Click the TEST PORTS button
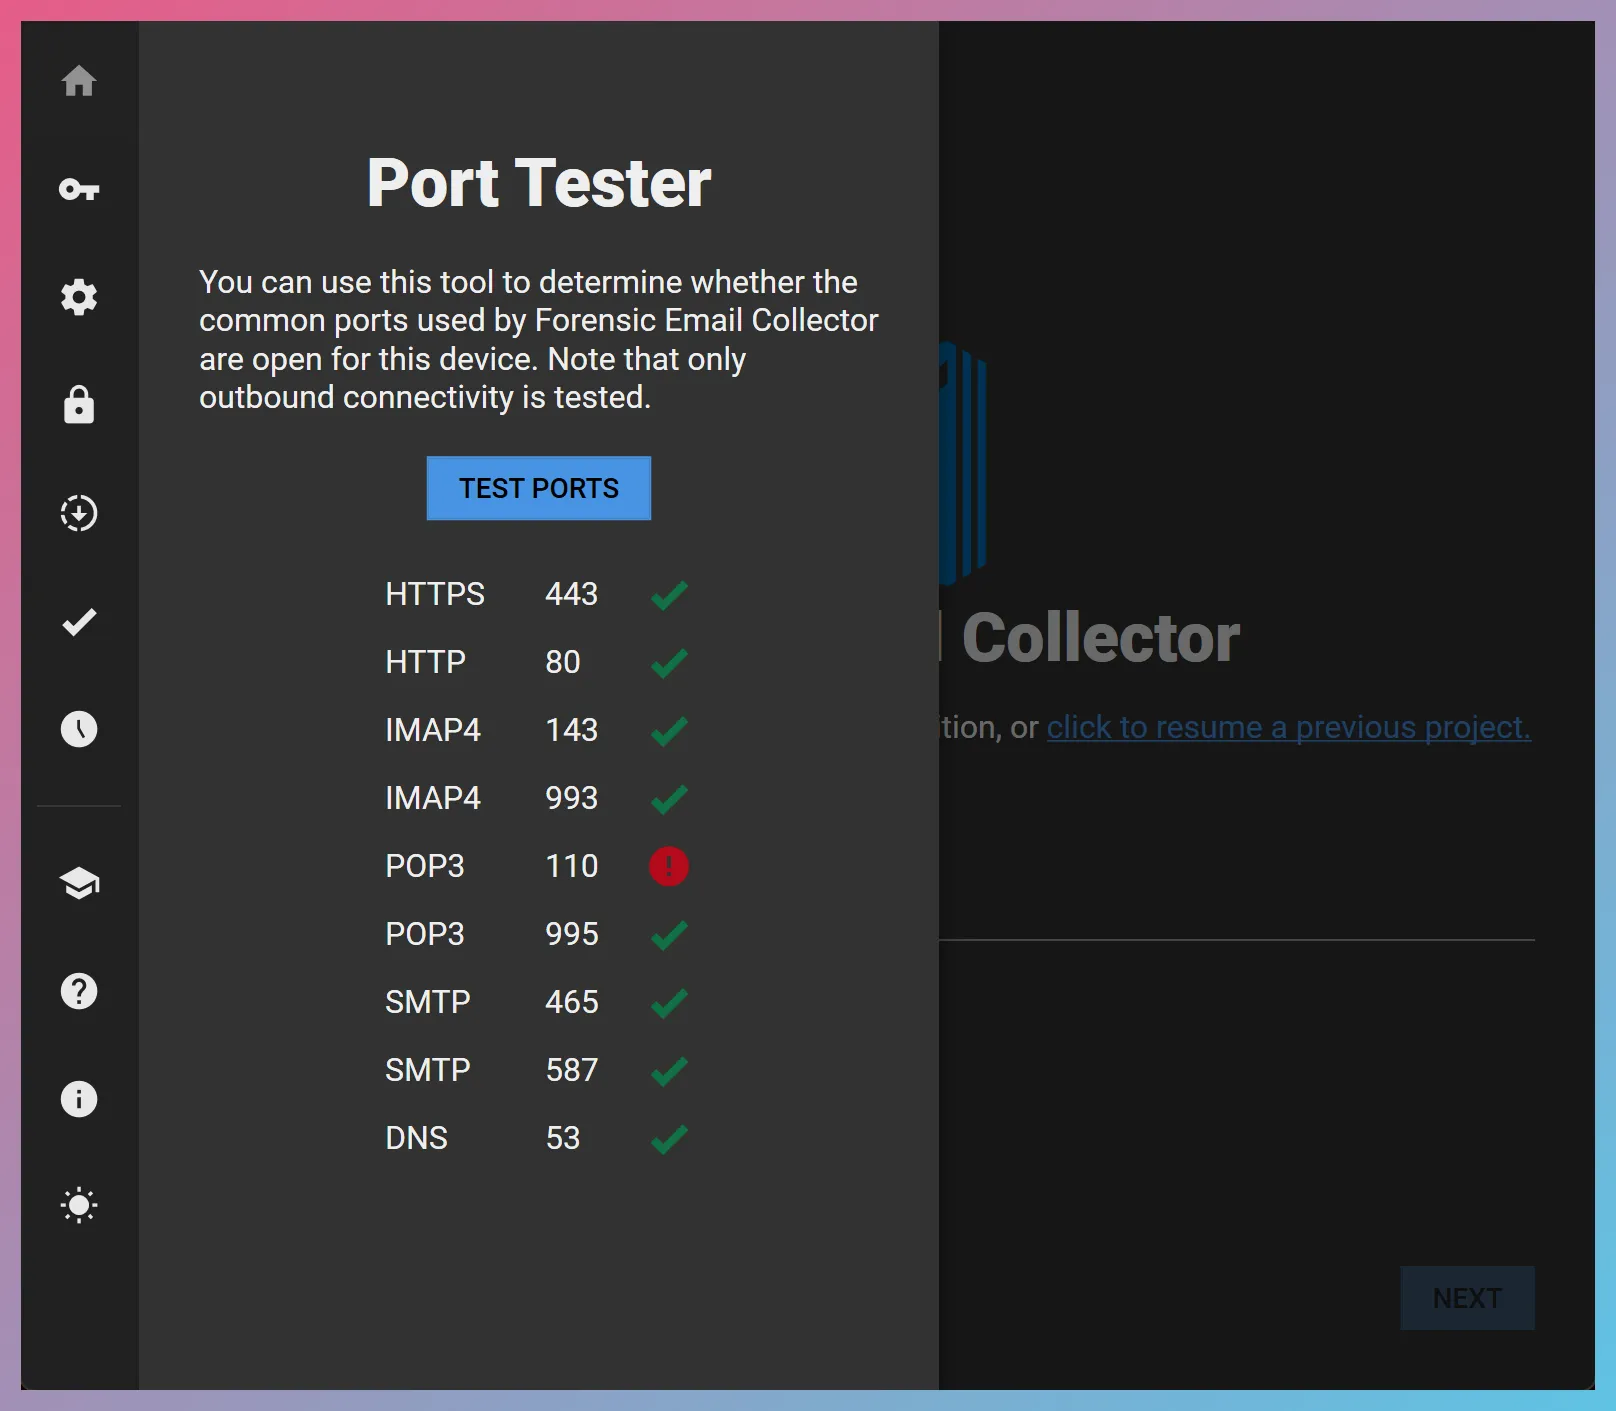This screenshot has width=1616, height=1411. [538, 488]
